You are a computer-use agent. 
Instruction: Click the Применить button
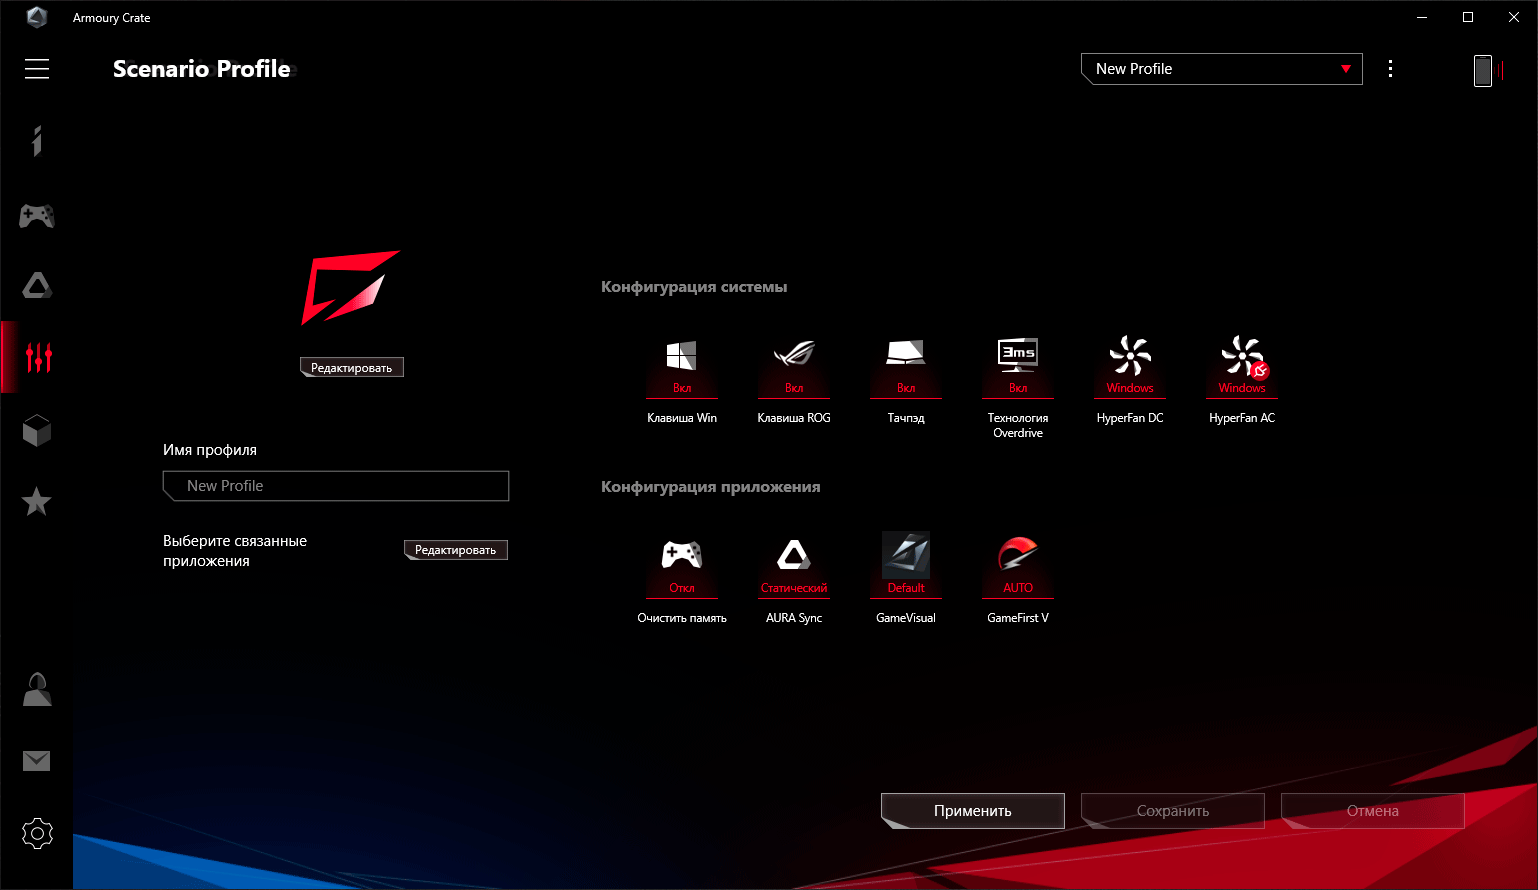[973, 811]
